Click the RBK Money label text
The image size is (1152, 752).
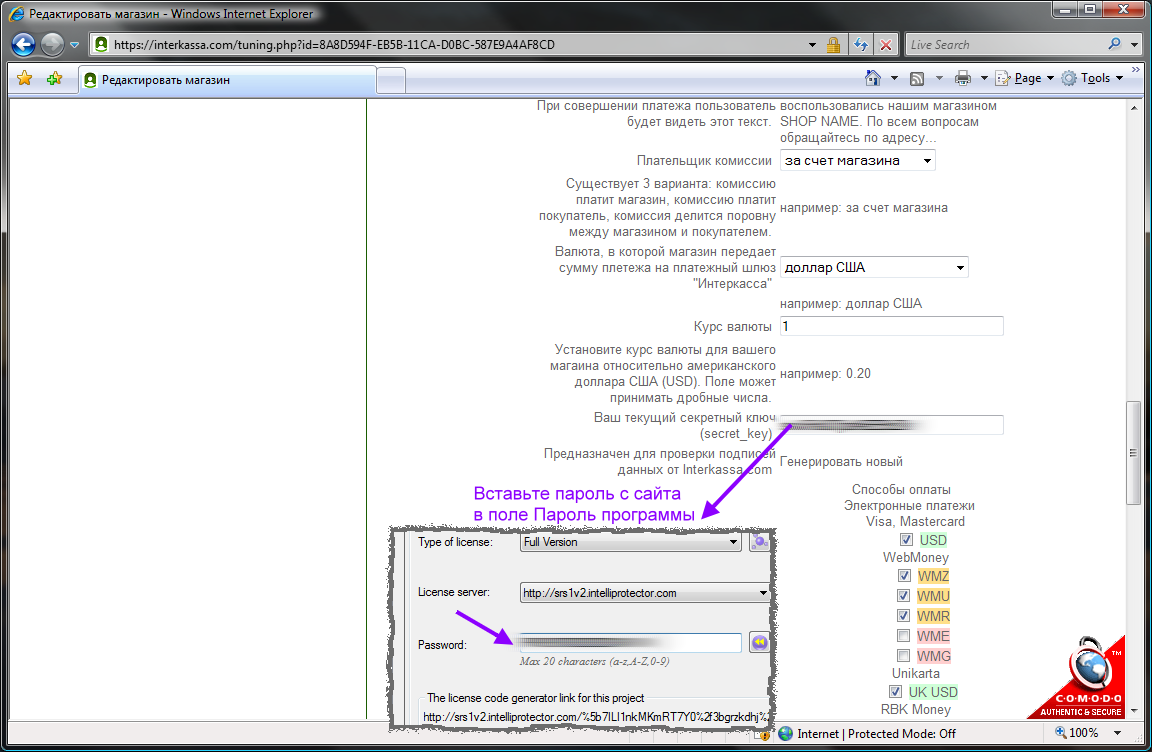pos(915,709)
